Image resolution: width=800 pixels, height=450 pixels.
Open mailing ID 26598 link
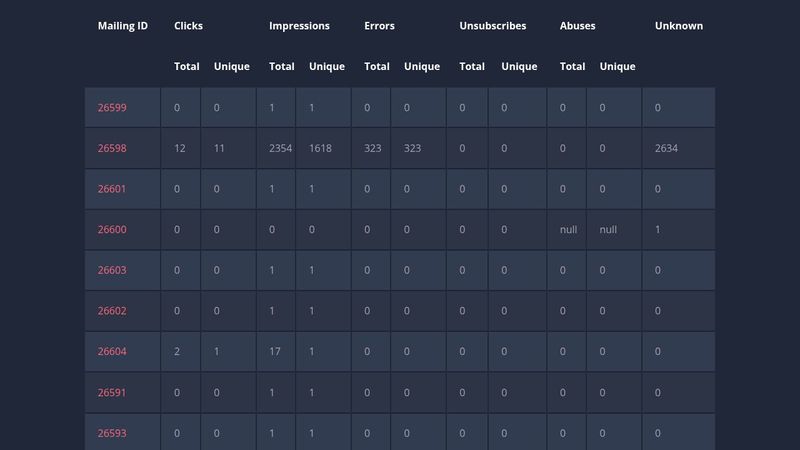112,148
